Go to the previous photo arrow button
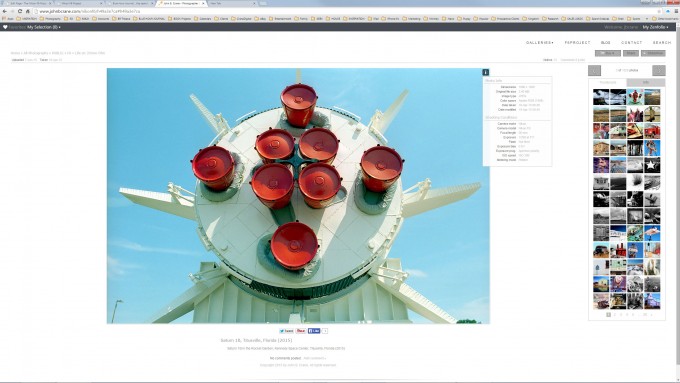 pyautogui.click(x=594, y=70)
